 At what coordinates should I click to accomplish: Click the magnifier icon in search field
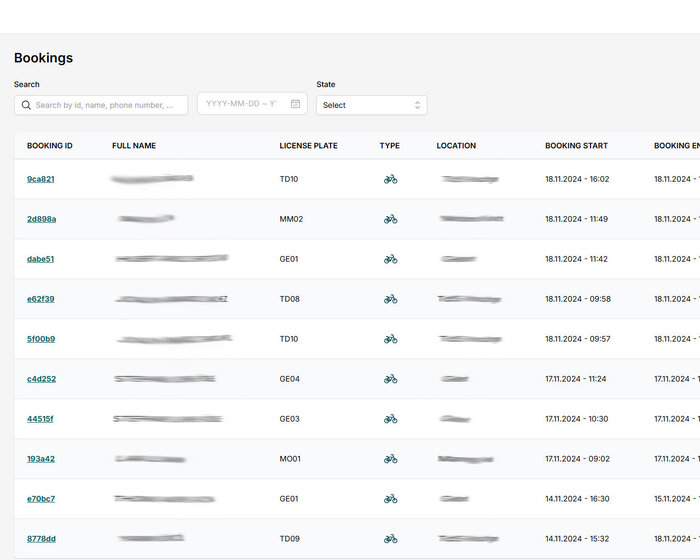[25, 105]
